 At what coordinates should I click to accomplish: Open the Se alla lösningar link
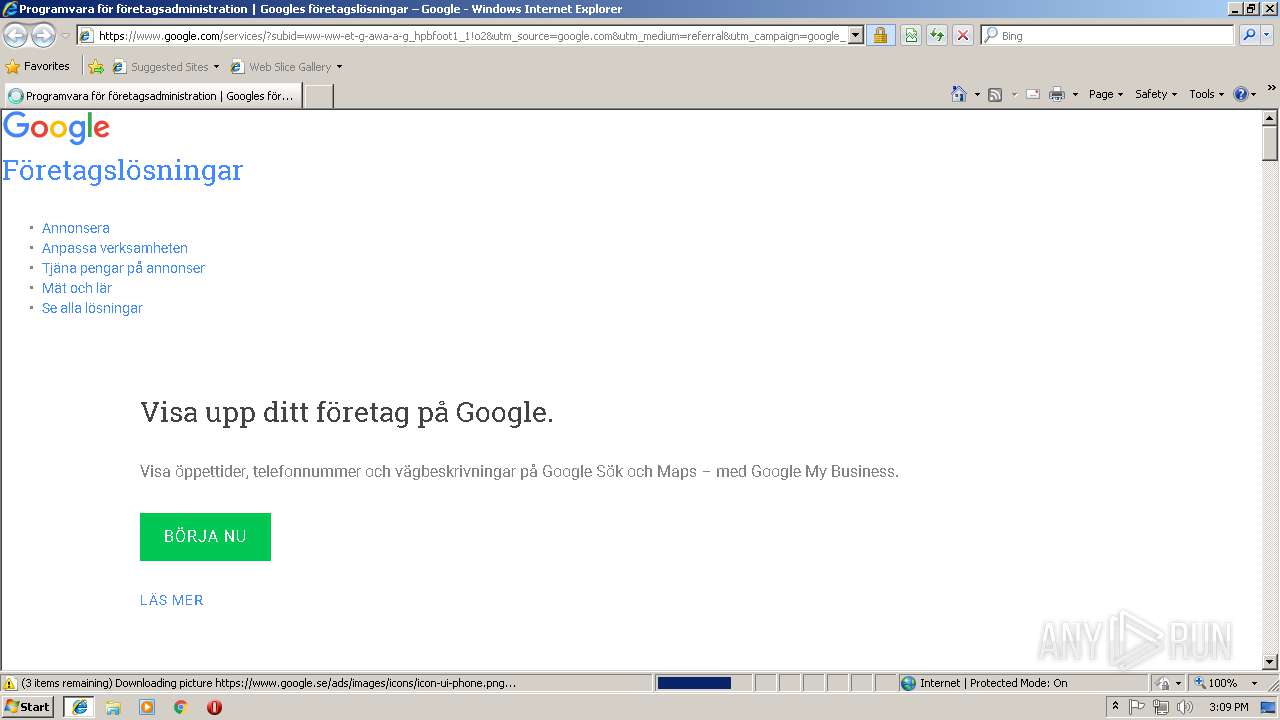92,308
